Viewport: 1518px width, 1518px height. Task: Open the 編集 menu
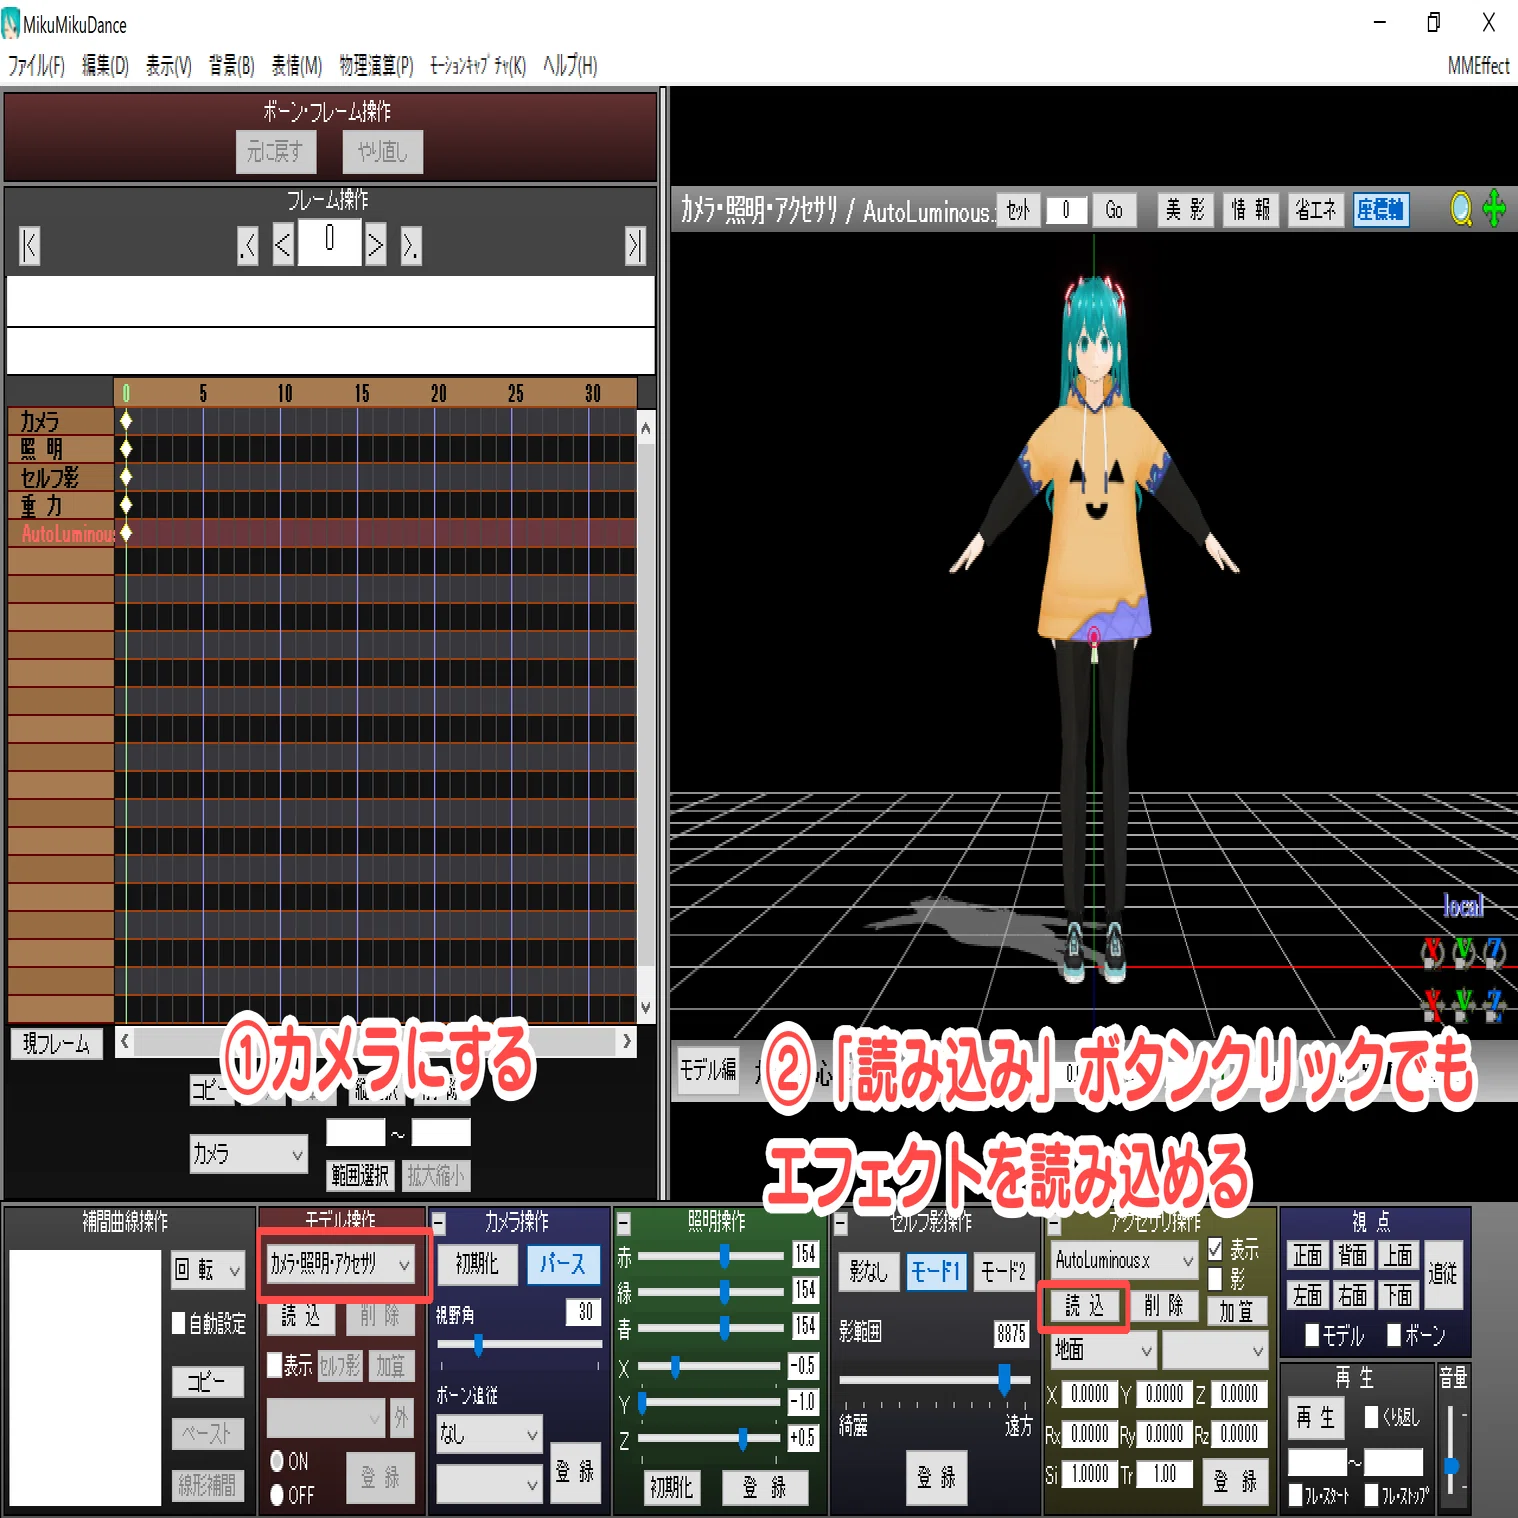tap(105, 66)
